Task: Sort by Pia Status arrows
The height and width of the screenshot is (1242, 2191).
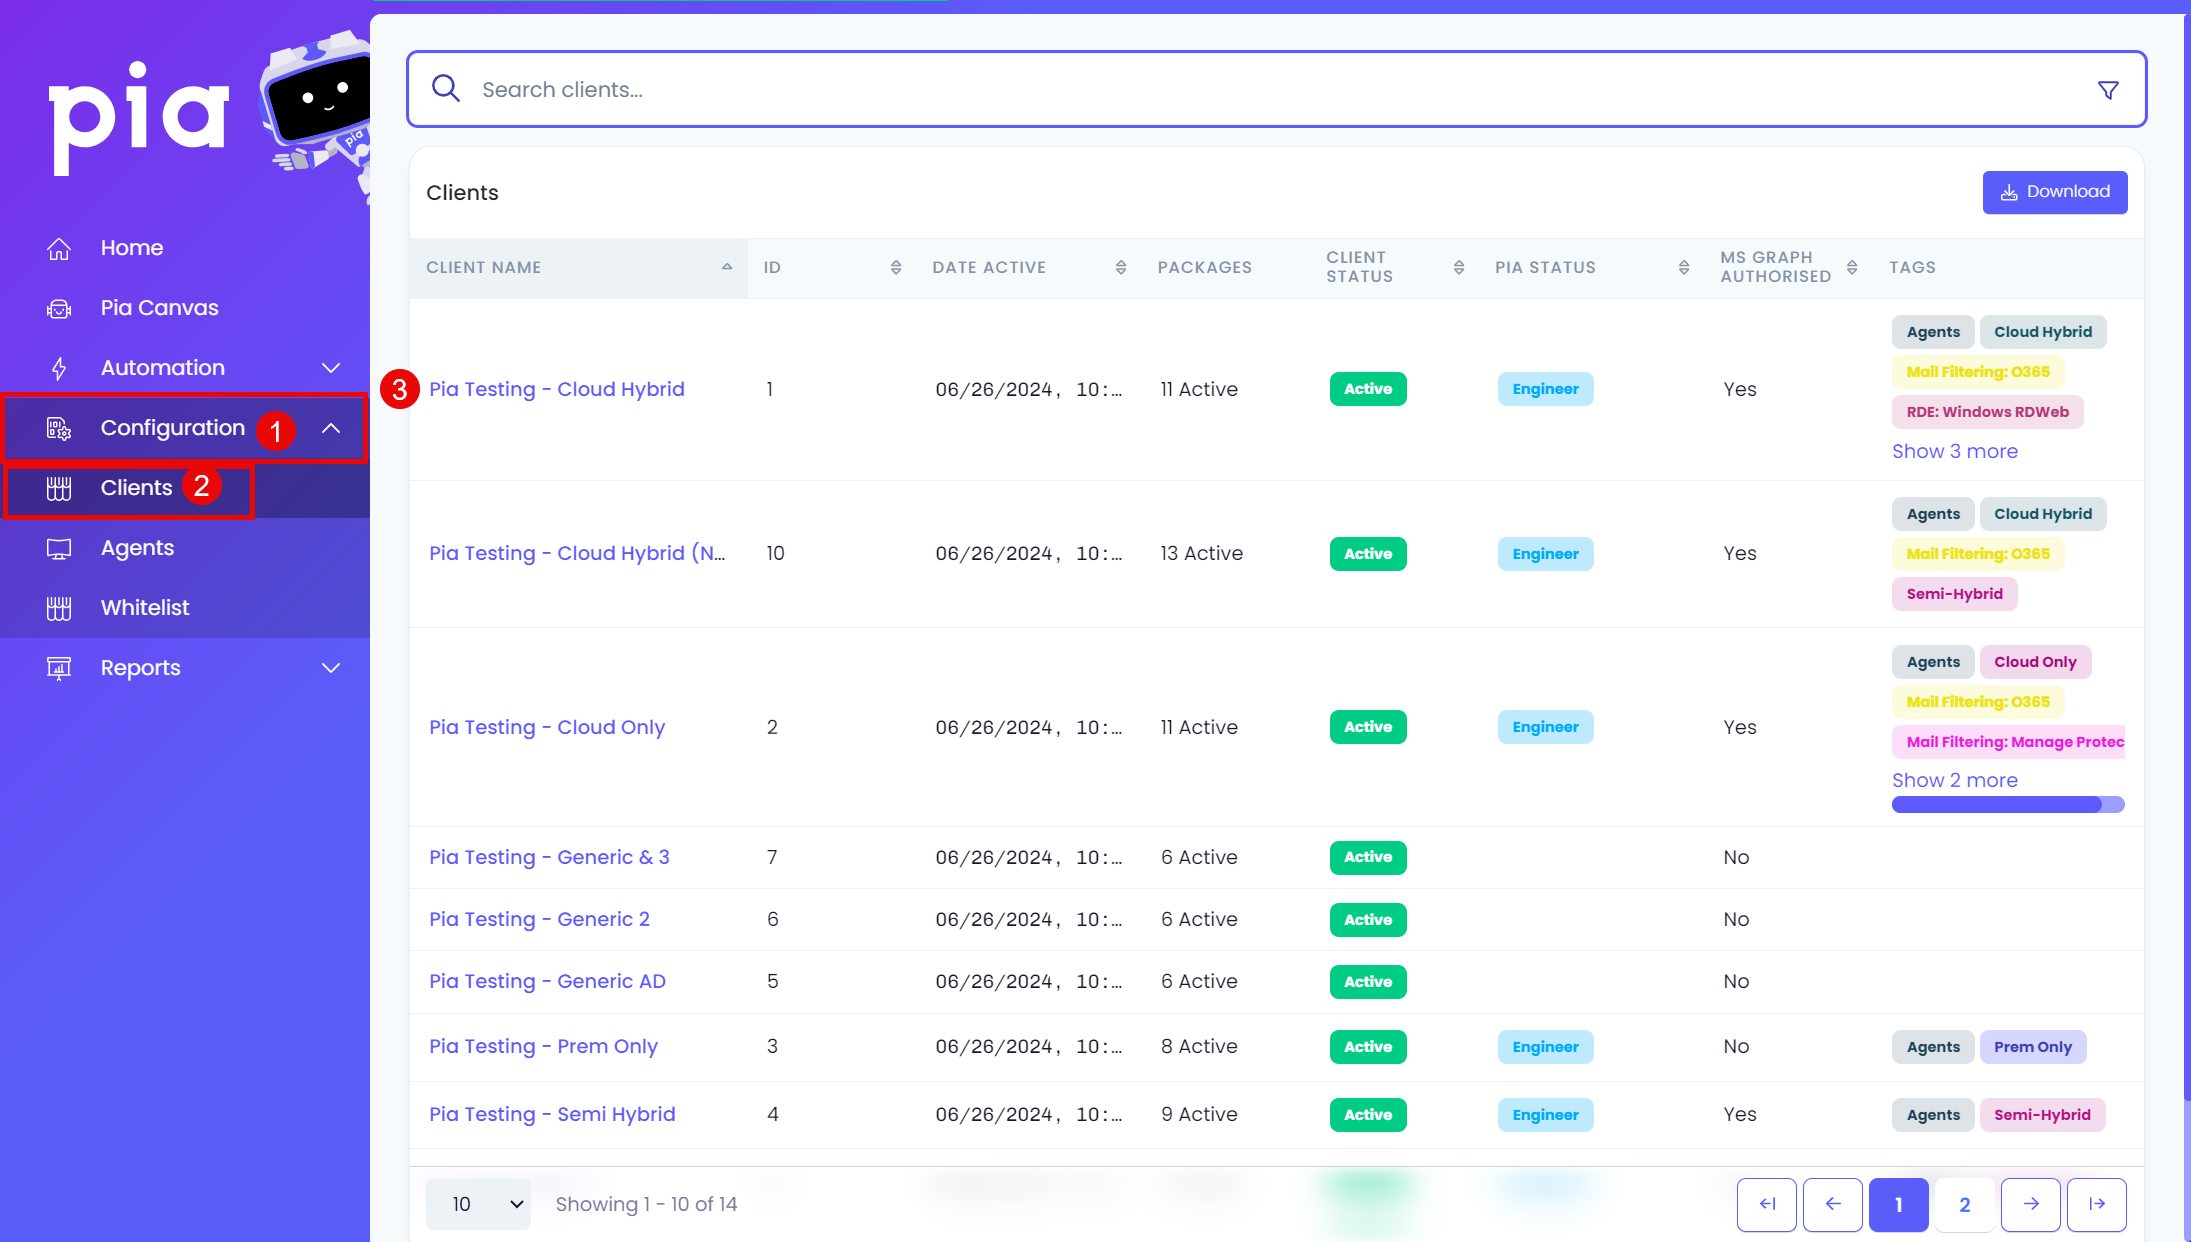Action: (1684, 267)
